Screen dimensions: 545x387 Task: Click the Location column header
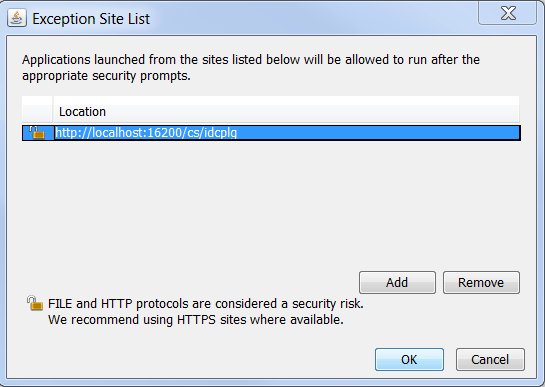coord(286,112)
